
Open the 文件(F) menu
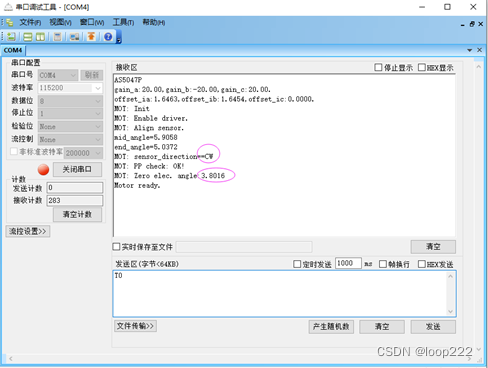pyautogui.click(x=30, y=22)
